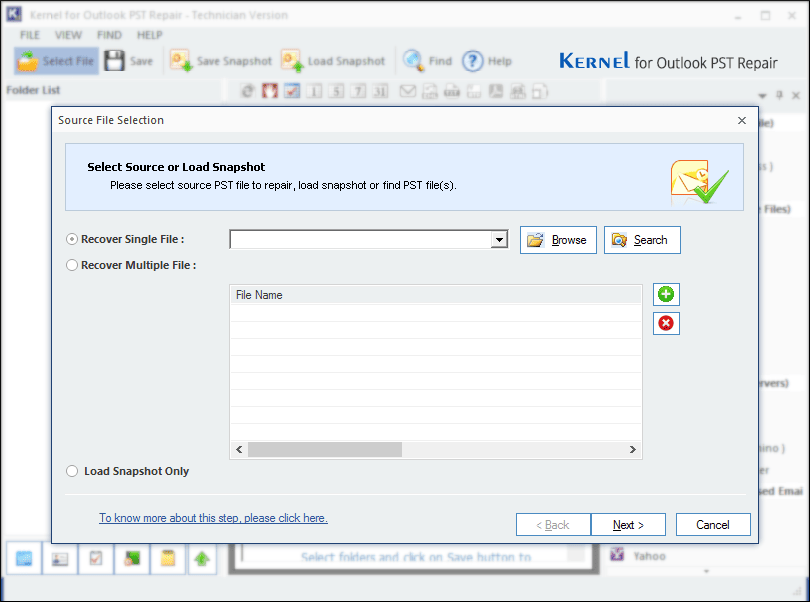Screen dimensions: 810x602
Task: Click the EML file export icon
Action: click(430, 91)
